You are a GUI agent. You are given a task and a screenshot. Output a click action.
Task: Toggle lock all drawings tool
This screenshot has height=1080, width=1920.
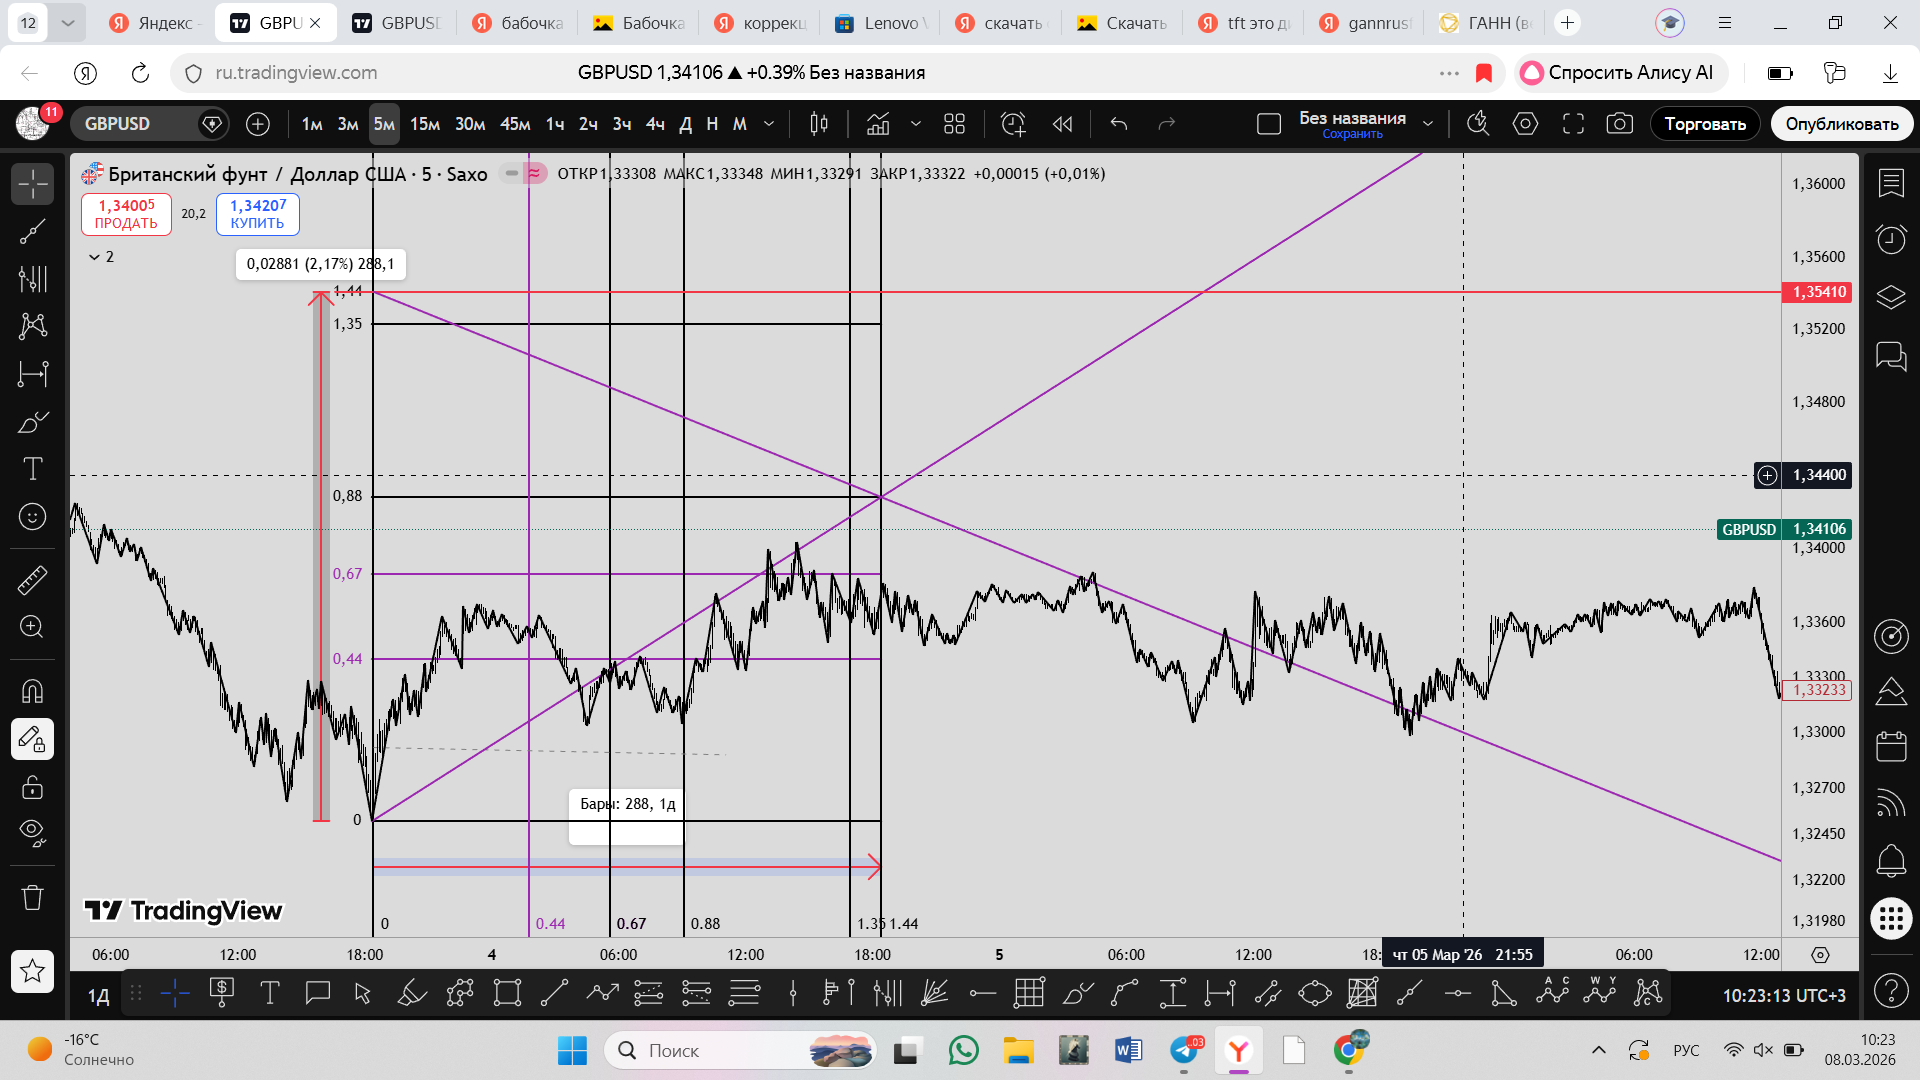[x=32, y=787]
